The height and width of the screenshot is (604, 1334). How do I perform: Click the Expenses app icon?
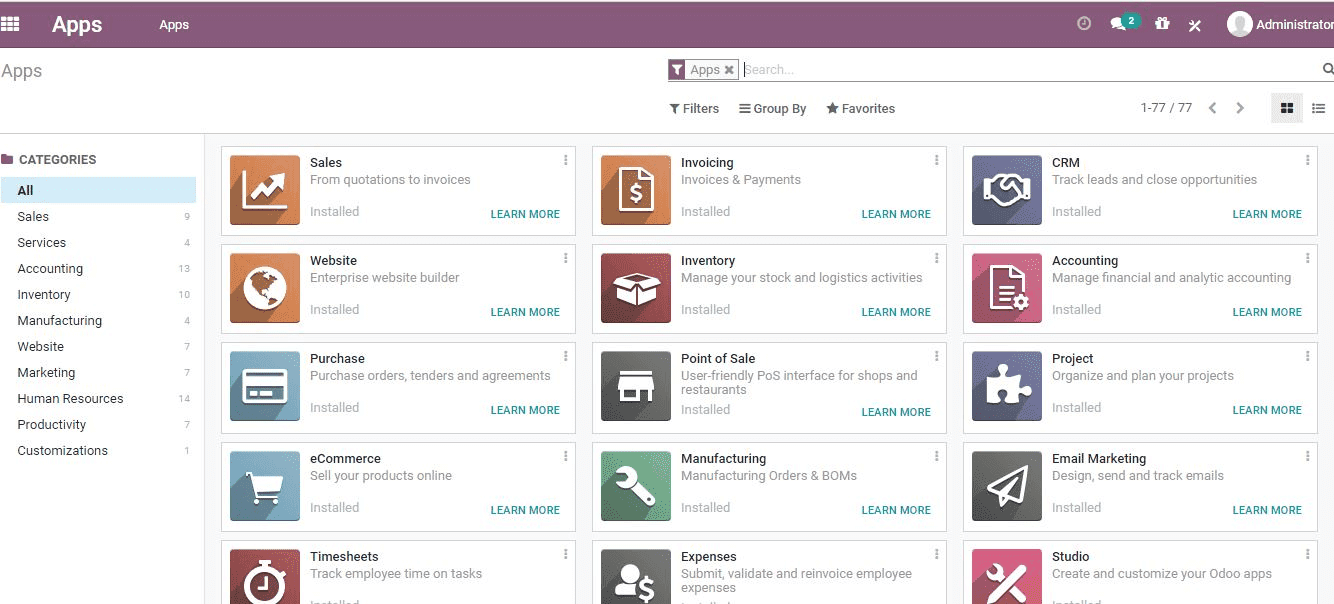pos(636,576)
